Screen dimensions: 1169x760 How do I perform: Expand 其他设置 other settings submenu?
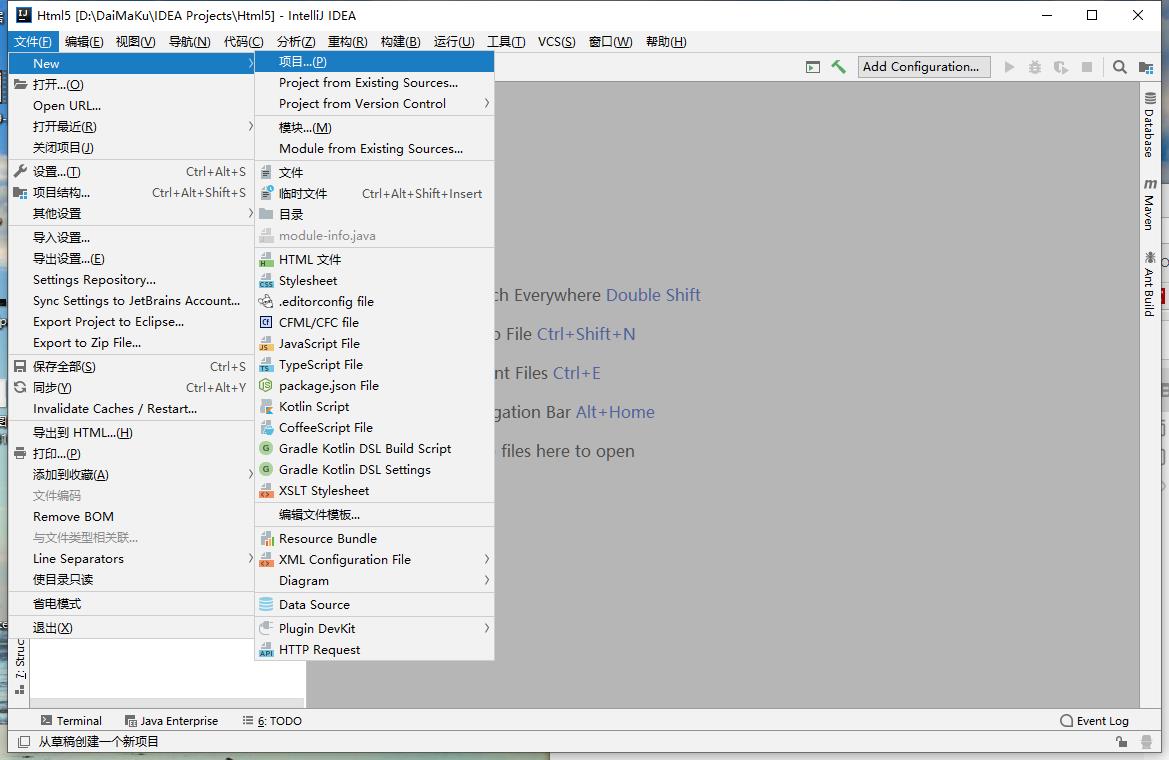pyautogui.click(x=131, y=213)
